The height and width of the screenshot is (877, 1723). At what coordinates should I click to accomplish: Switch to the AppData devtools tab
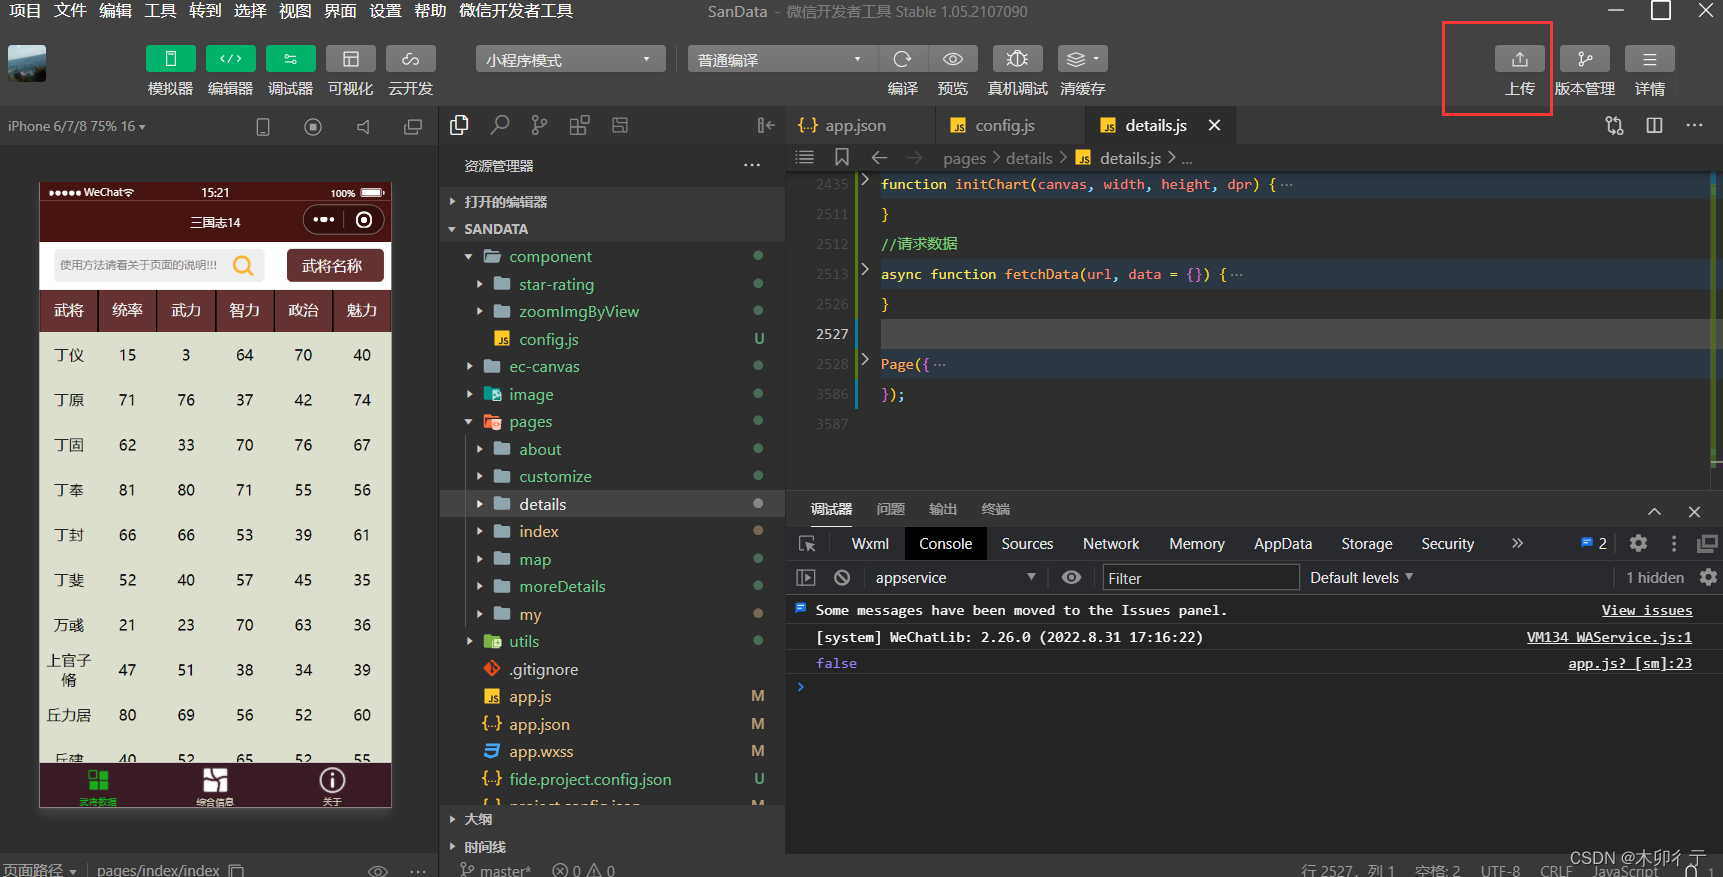(x=1283, y=543)
